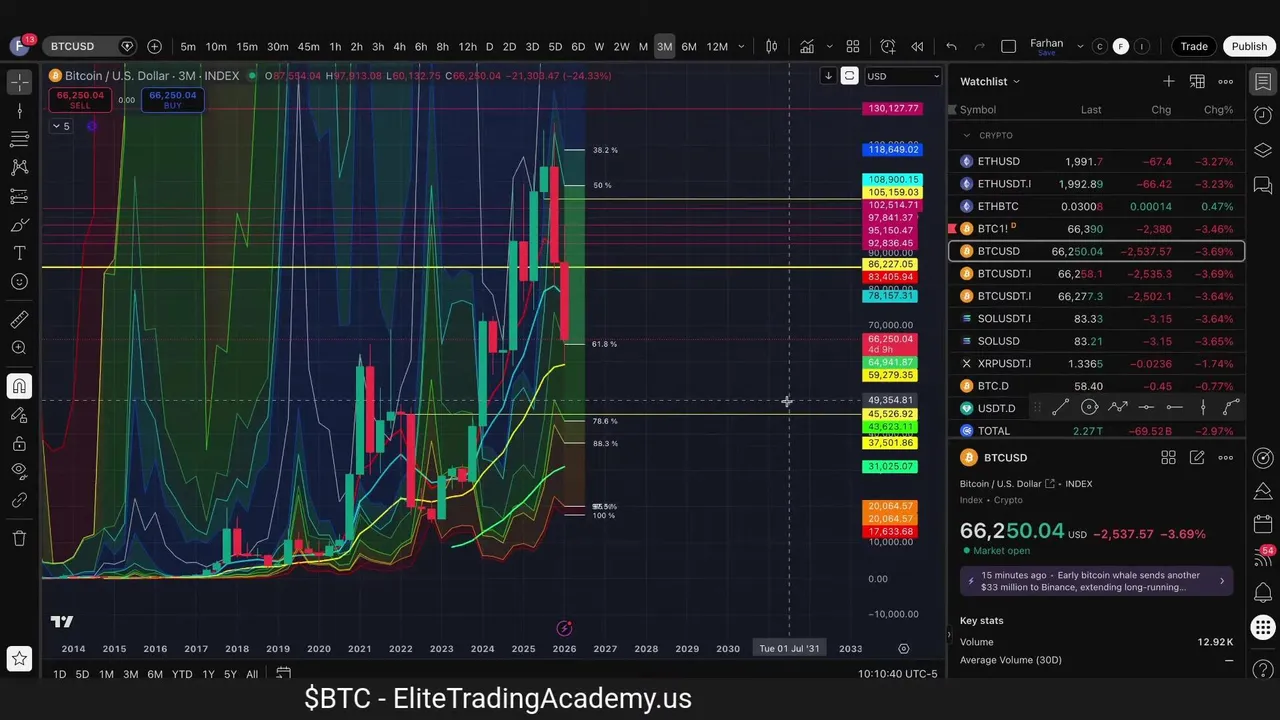
Task: Open the watchlist more options menu
Action: [1226, 81]
